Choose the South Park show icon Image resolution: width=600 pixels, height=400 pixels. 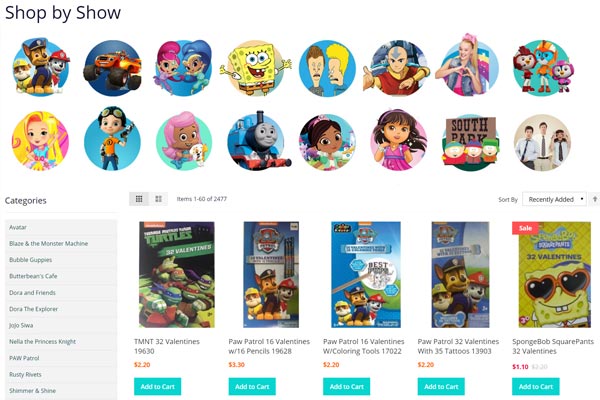[x=470, y=142]
